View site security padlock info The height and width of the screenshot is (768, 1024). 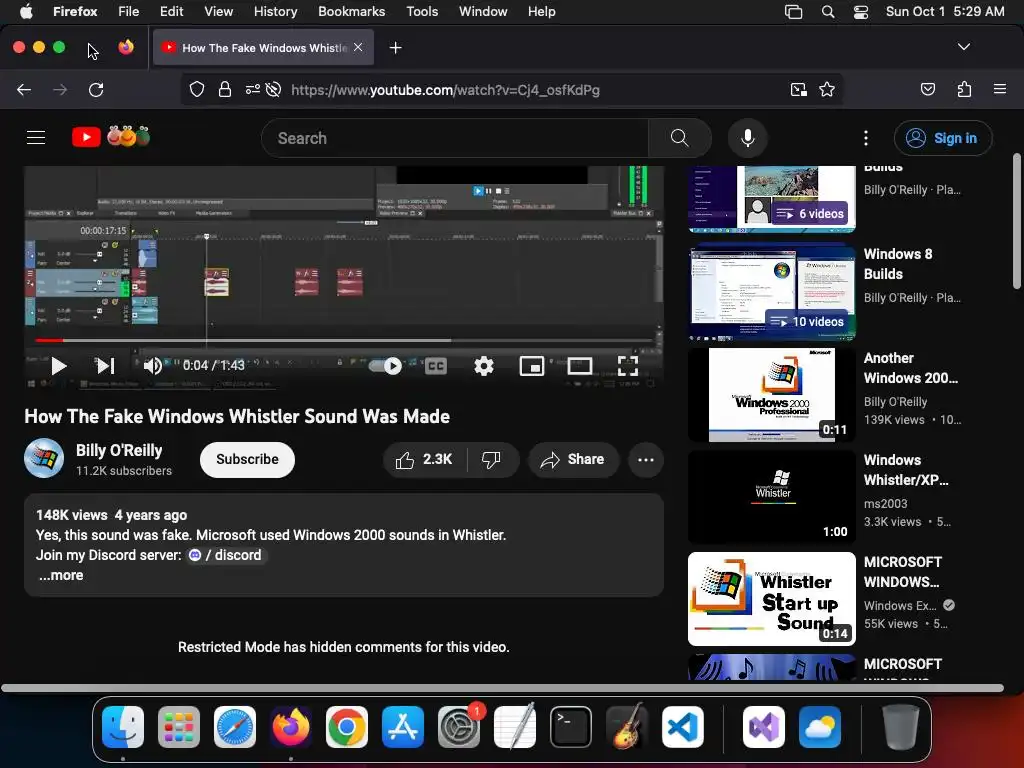[x=225, y=90]
